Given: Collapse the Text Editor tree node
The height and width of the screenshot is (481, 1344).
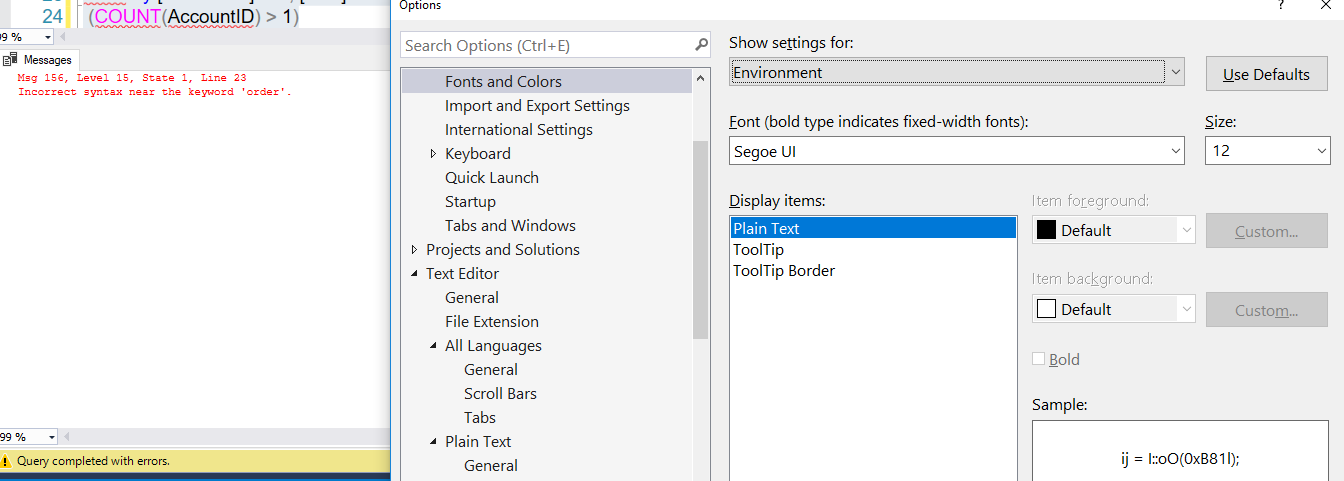Looking at the screenshot, I should click(414, 274).
